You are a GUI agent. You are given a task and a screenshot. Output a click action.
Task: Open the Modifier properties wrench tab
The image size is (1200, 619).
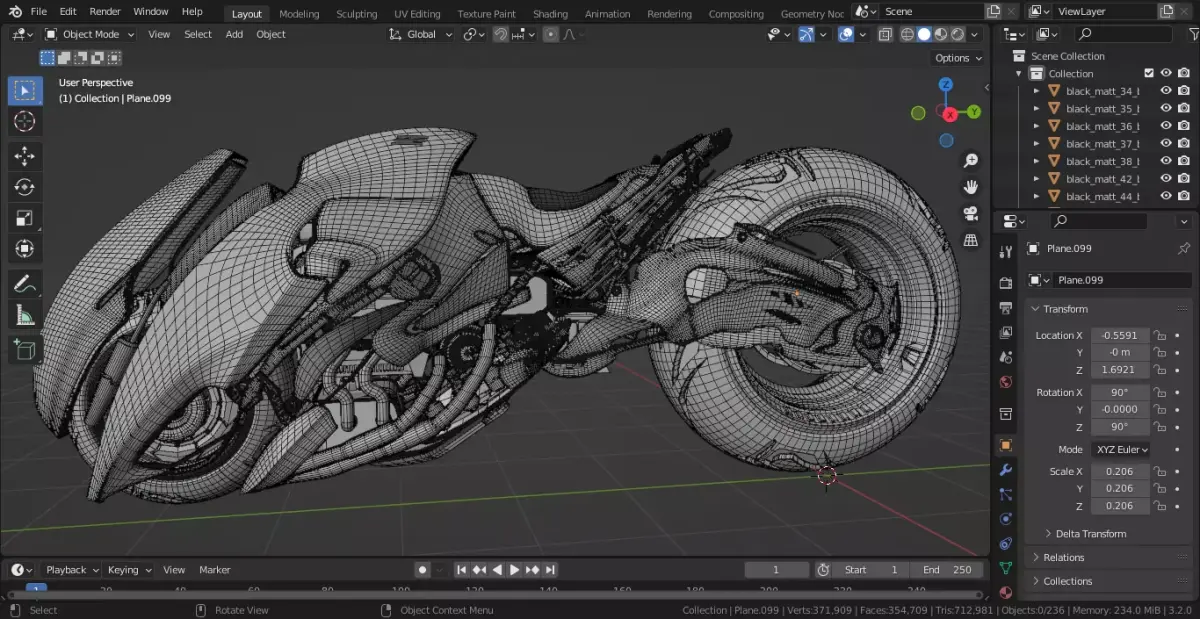click(1006, 470)
